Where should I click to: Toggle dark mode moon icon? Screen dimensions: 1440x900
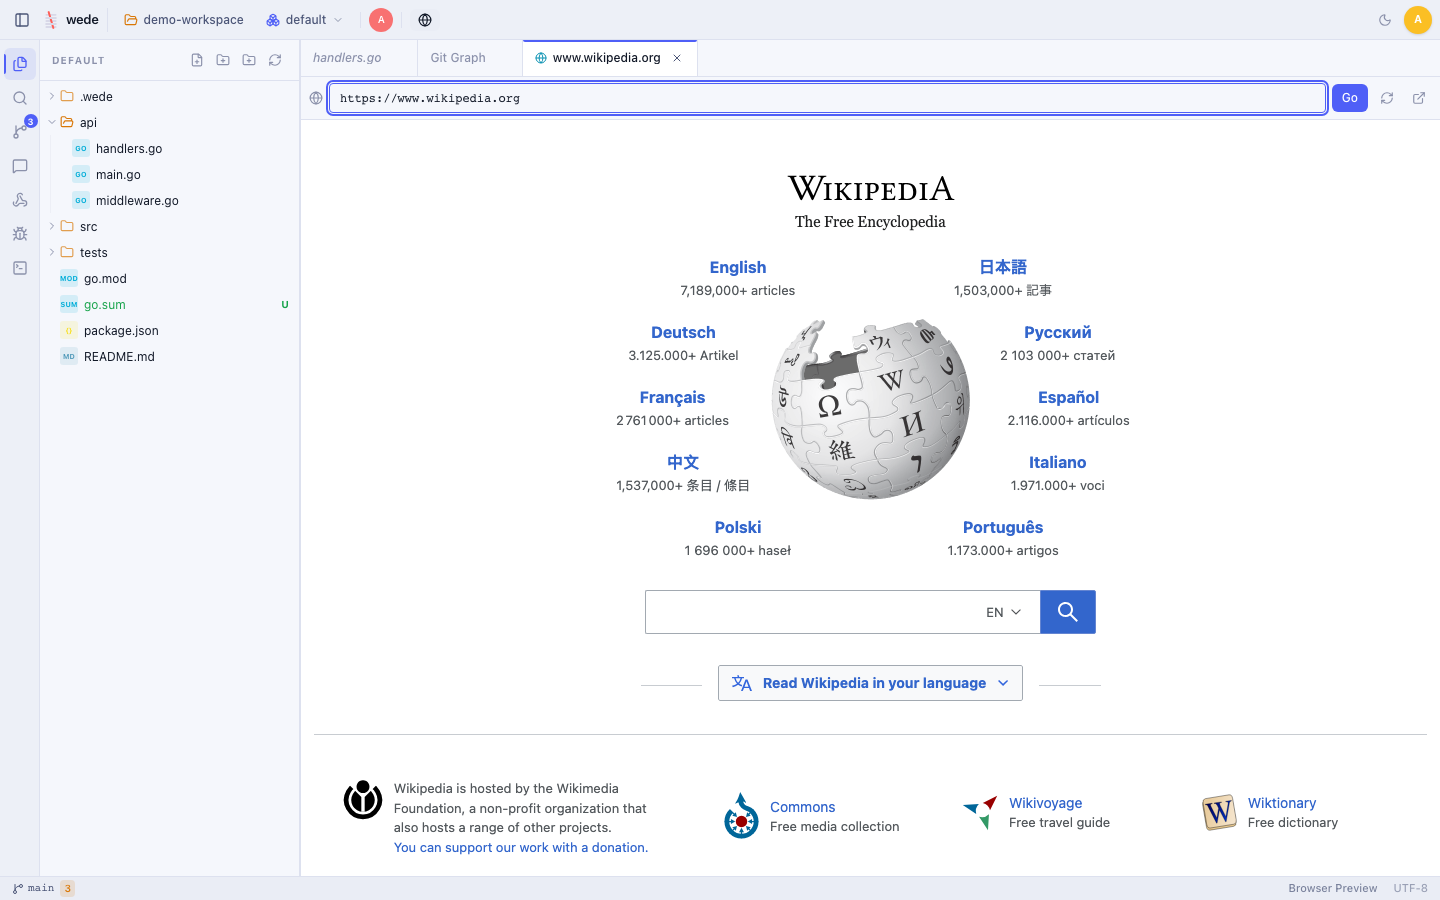pos(1385,20)
